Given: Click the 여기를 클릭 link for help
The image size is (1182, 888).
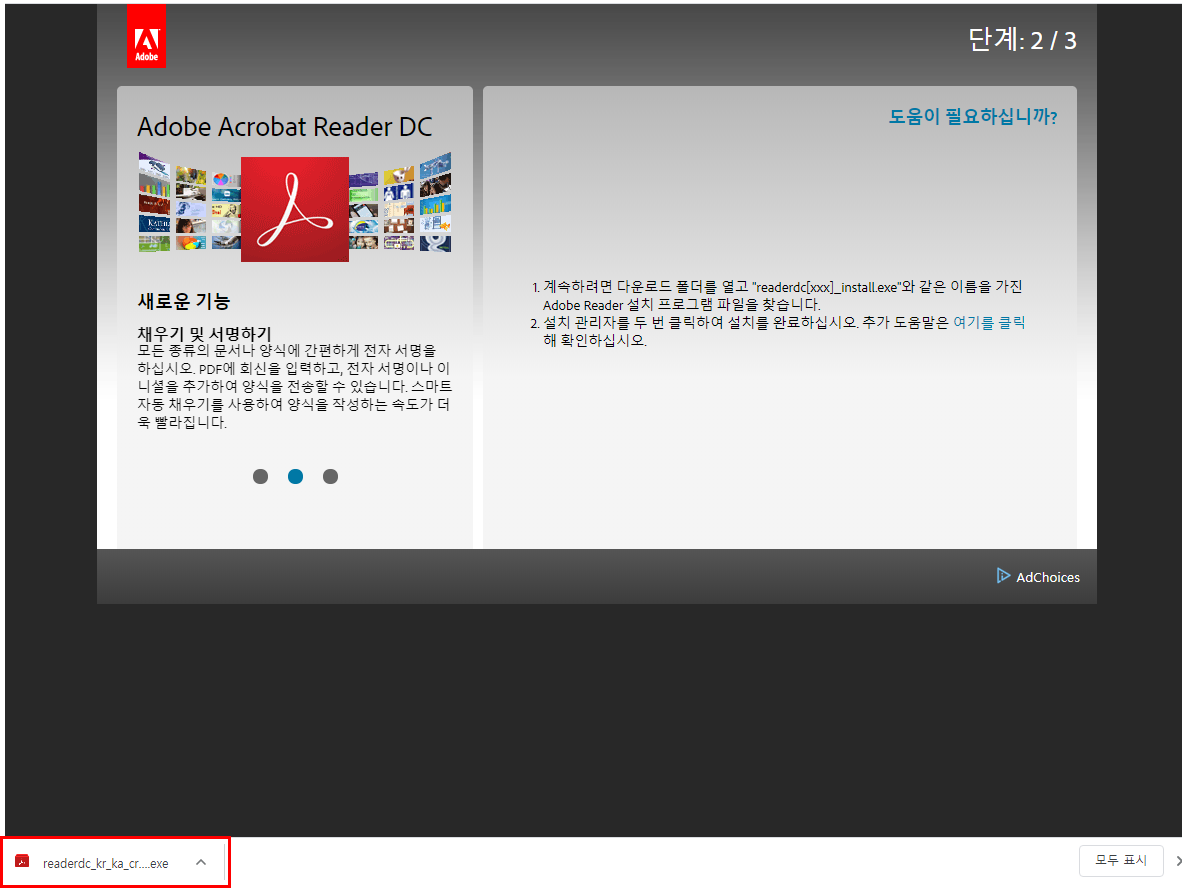Looking at the screenshot, I should point(989,323).
